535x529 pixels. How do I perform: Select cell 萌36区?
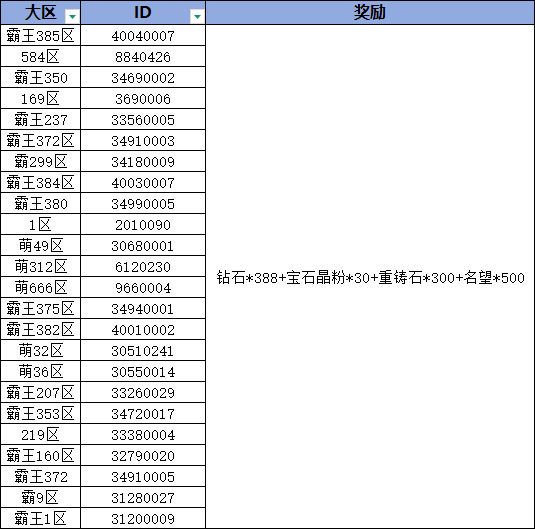(x=41, y=371)
